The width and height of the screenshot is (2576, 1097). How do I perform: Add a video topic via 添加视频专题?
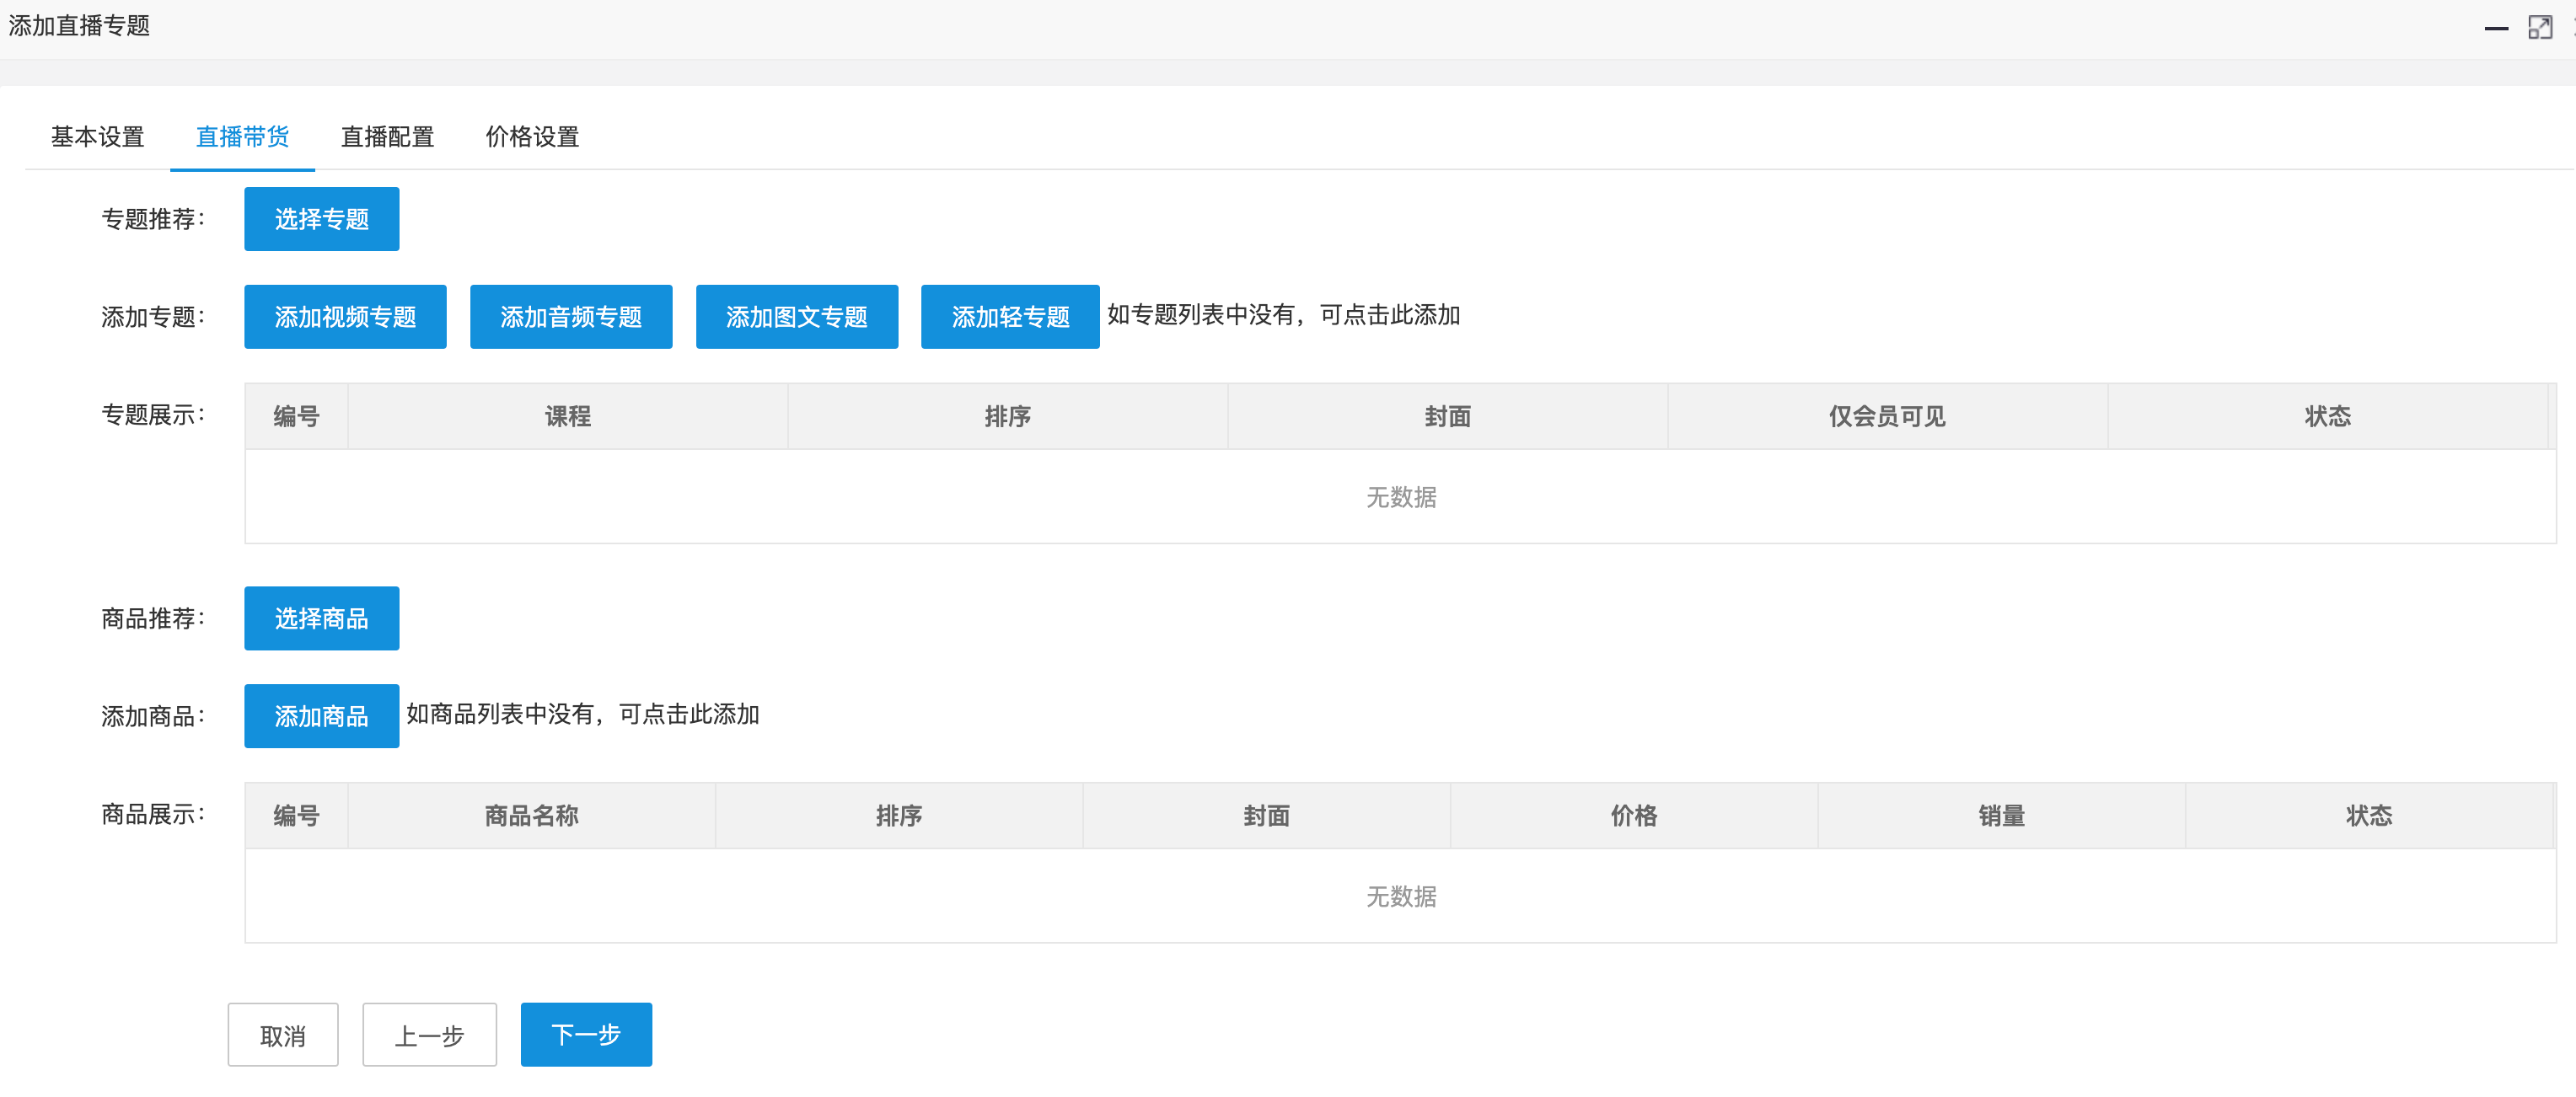(345, 317)
